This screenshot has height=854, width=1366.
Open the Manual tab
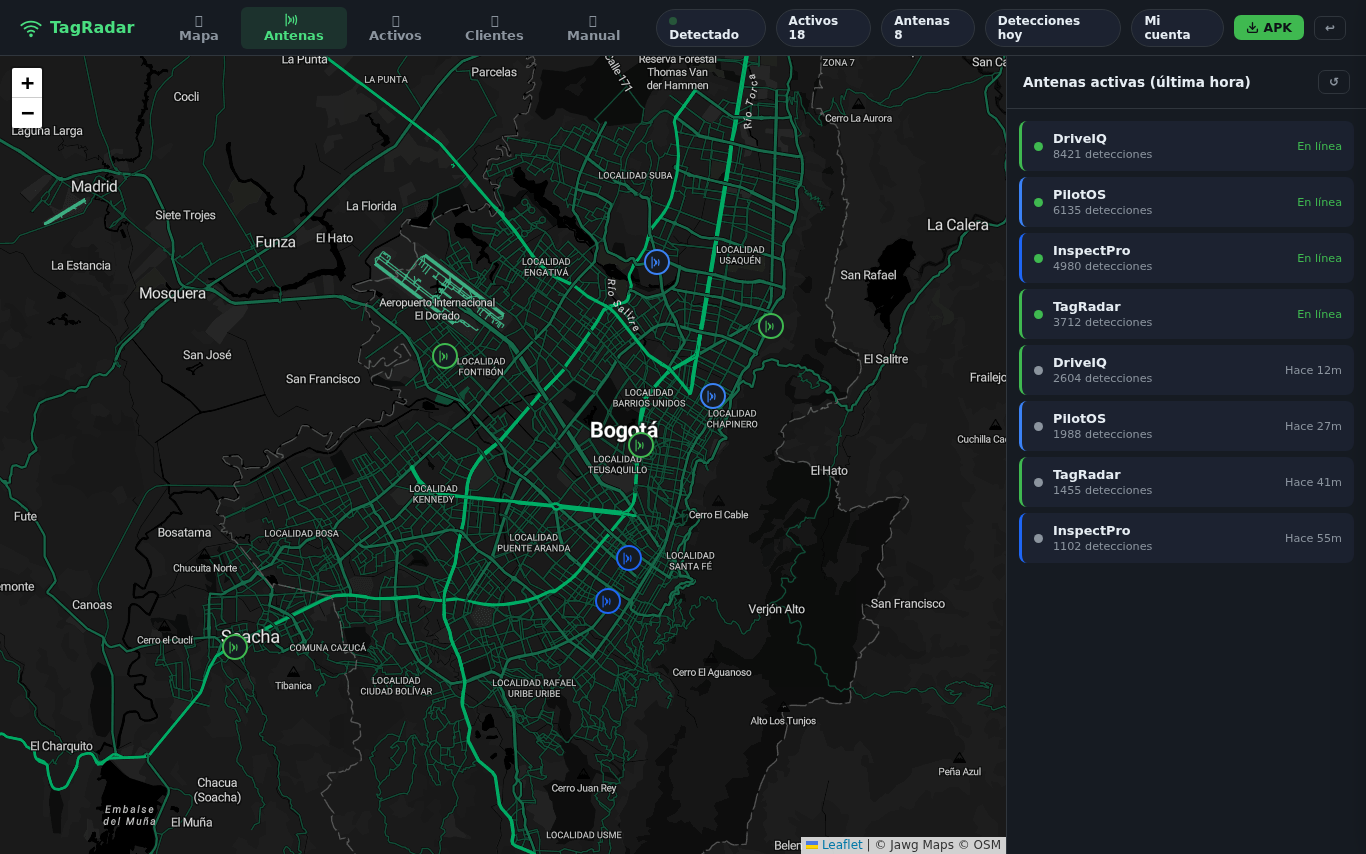click(x=593, y=28)
